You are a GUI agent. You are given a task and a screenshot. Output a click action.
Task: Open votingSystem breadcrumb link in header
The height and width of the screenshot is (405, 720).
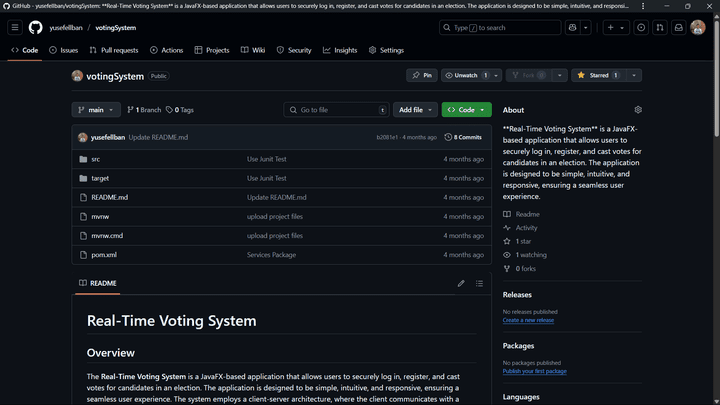click(x=116, y=28)
